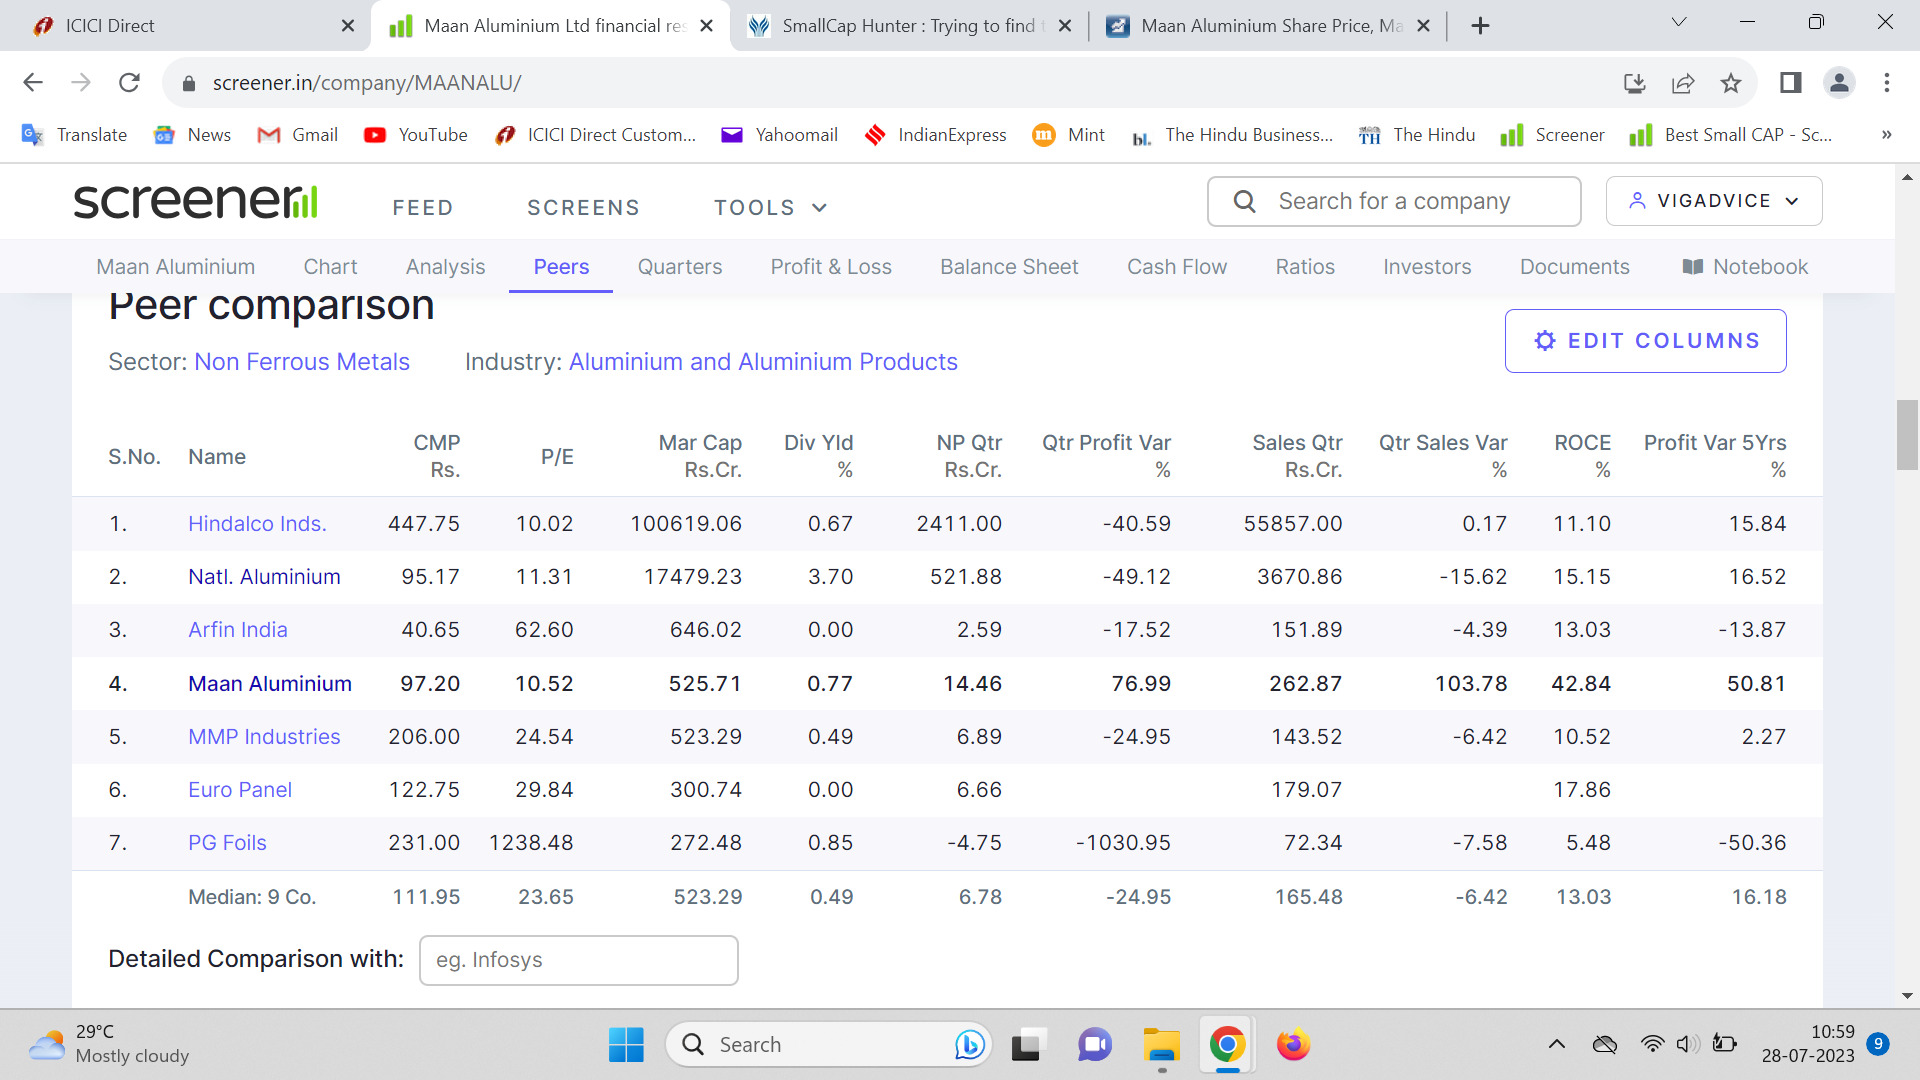Switch to the Cash Flow tab

point(1177,267)
